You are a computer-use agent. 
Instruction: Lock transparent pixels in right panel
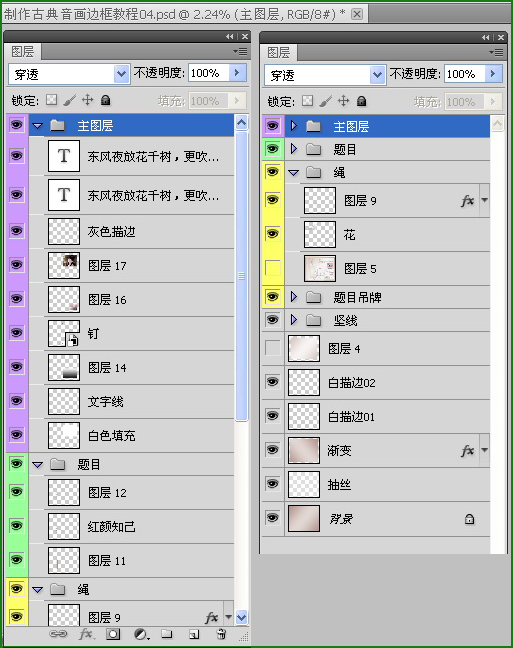308,101
